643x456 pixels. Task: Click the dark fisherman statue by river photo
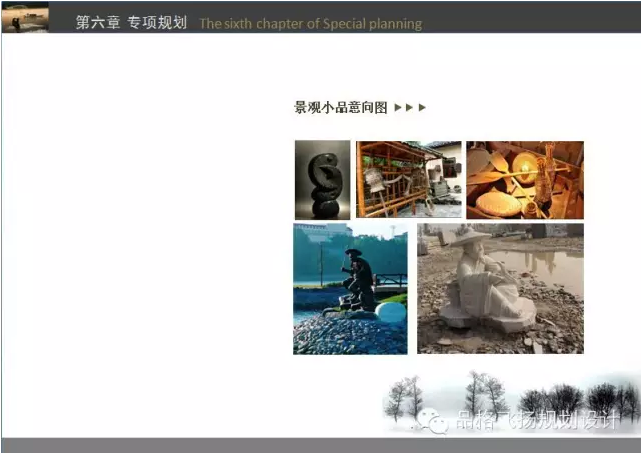(x=350, y=289)
